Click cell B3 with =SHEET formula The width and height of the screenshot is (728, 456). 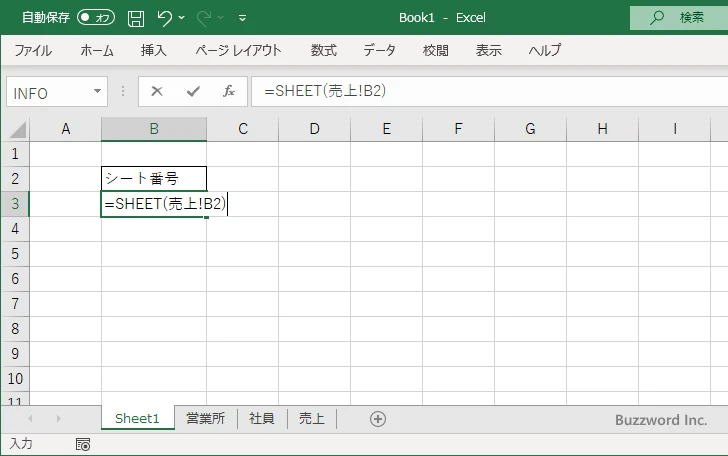pos(154,204)
